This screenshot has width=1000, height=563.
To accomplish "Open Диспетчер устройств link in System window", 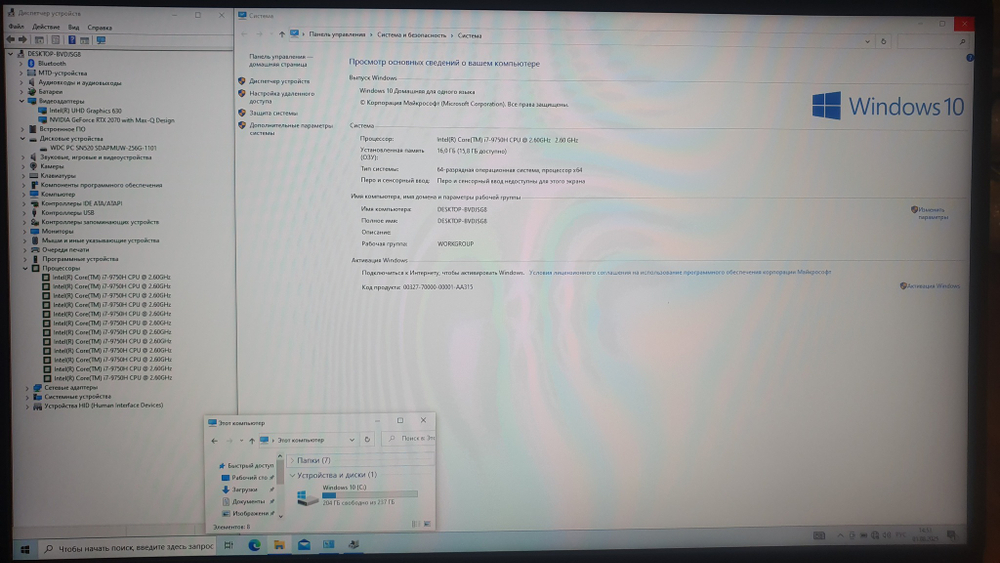I will [279, 81].
